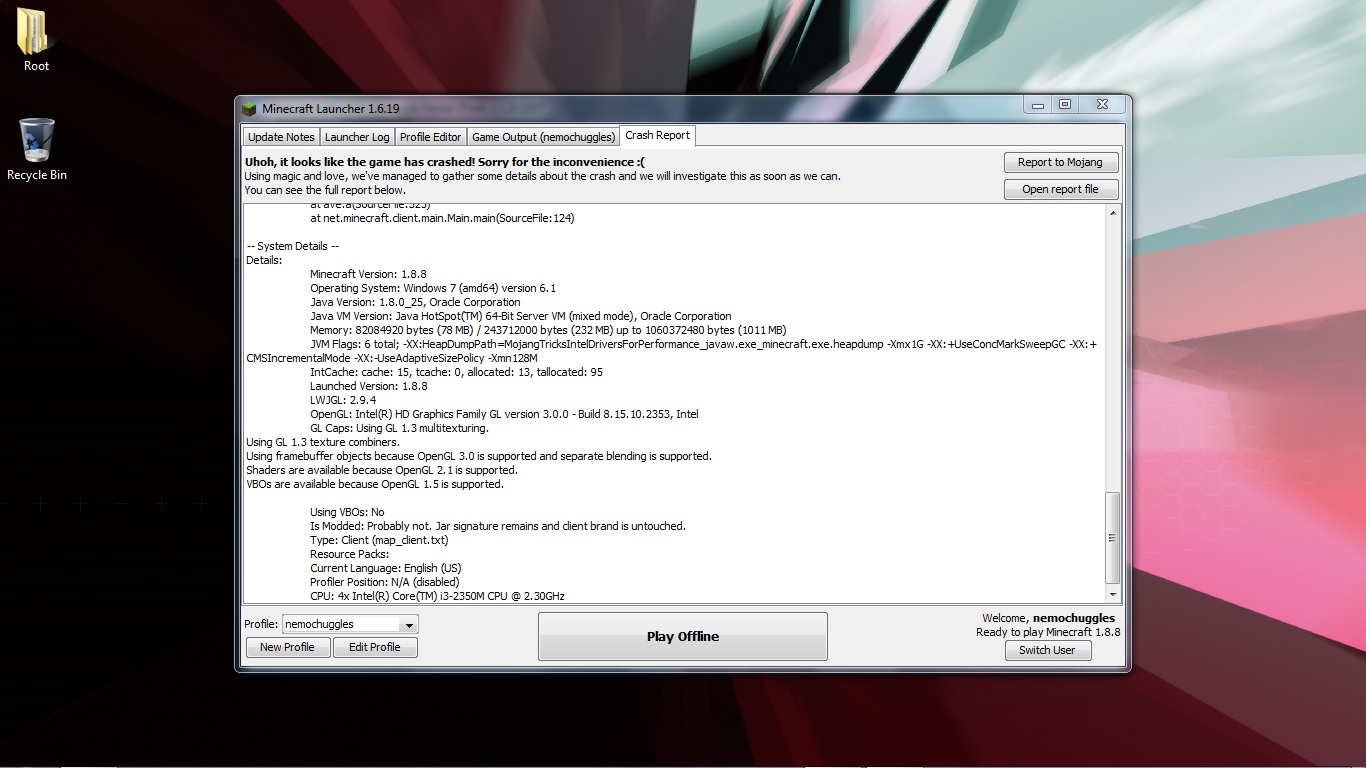Viewport: 1366px width, 768px height.
Task: Click the 'Using magic and love' description line
Action: coord(543,176)
